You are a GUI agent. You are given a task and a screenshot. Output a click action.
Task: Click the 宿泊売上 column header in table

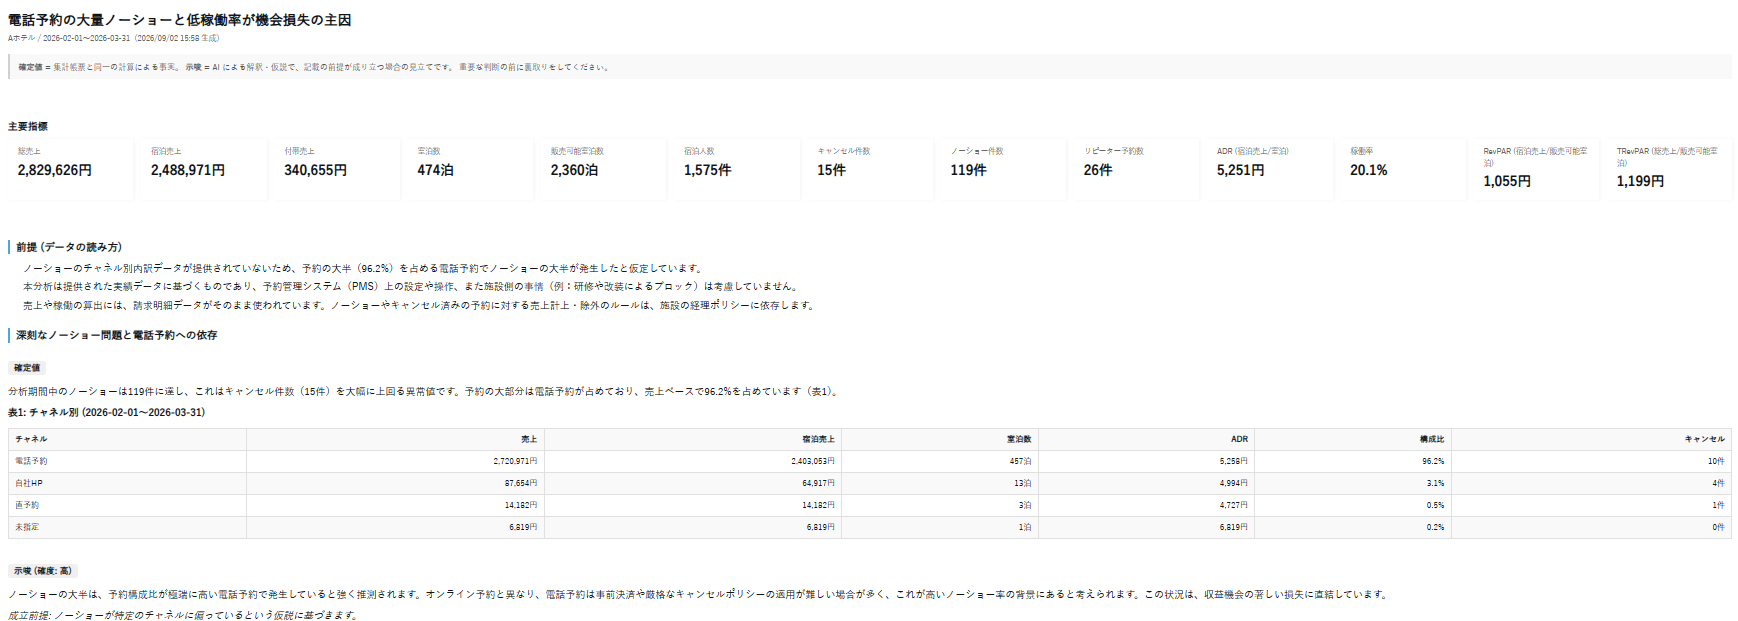pyautogui.click(x=693, y=439)
